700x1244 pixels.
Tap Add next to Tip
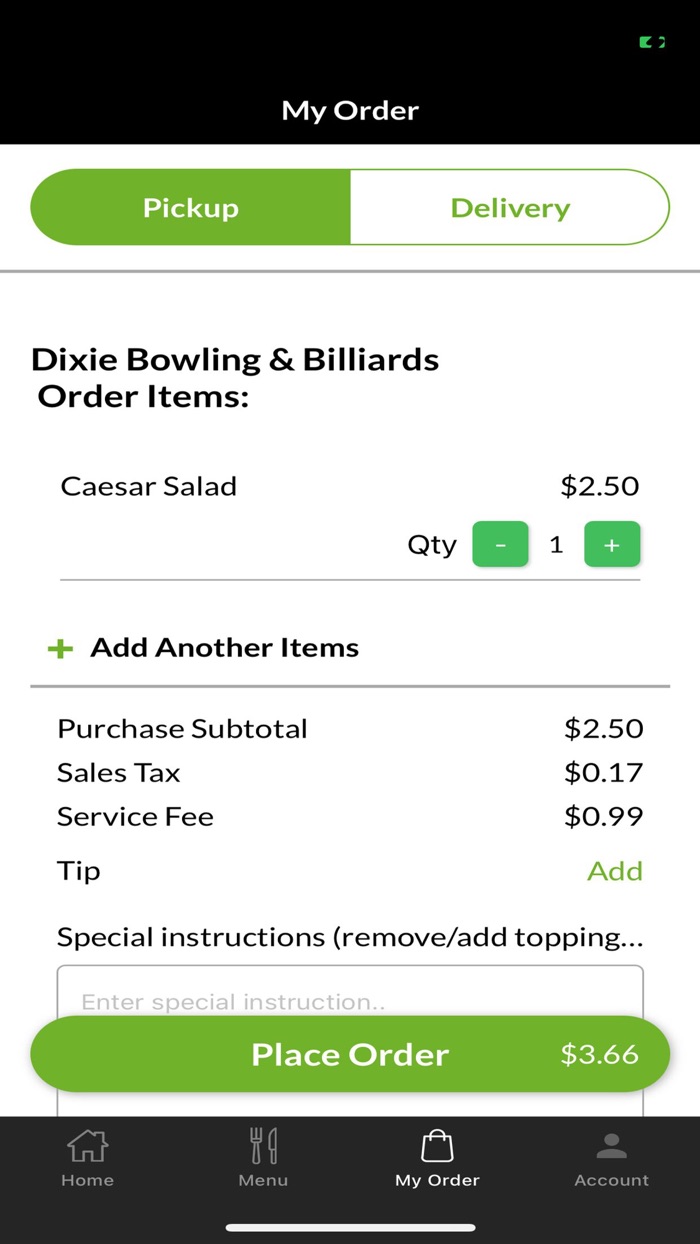click(x=615, y=871)
